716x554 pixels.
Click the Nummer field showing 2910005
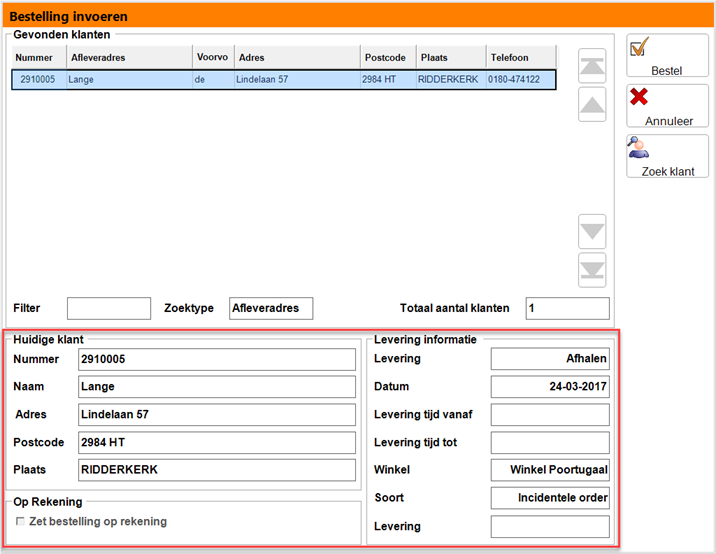tap(217, 359)
